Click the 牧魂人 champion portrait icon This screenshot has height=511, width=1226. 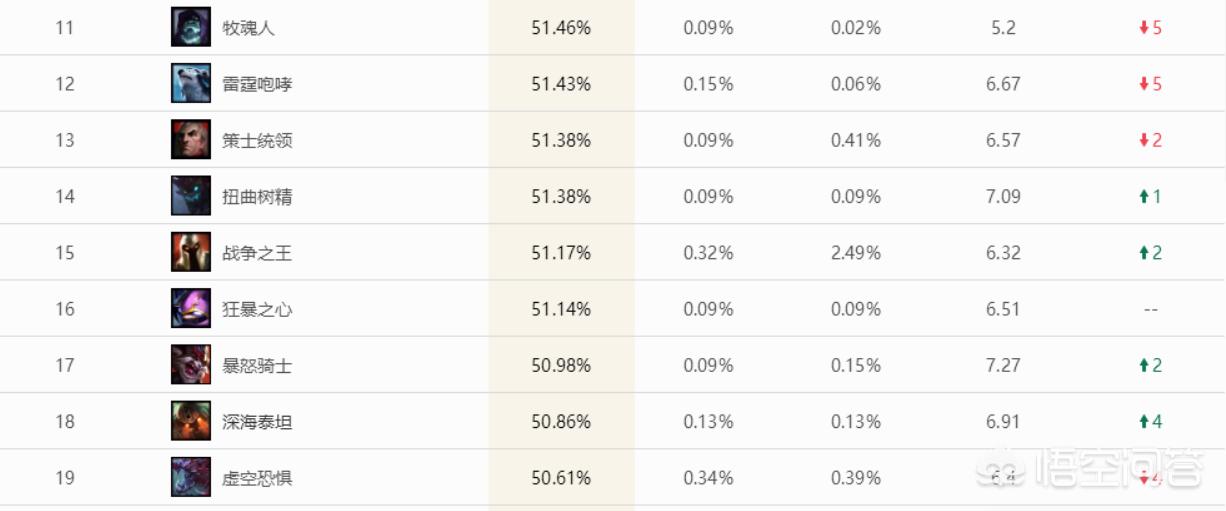coord(191,27)
